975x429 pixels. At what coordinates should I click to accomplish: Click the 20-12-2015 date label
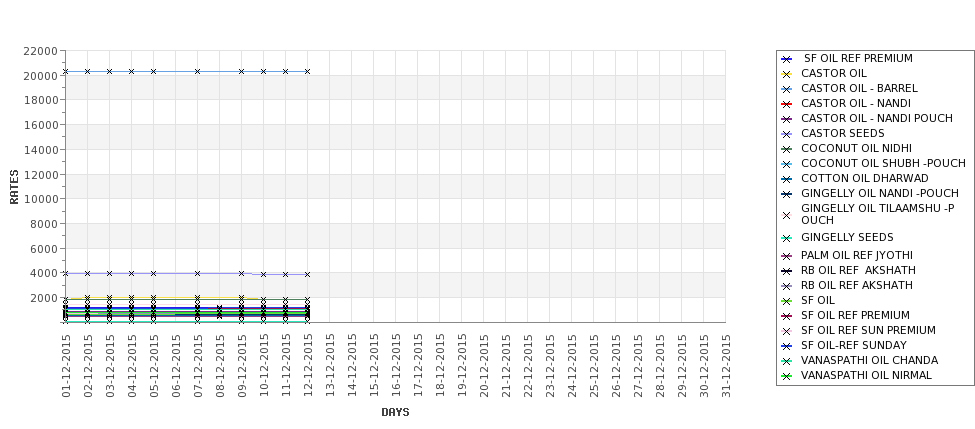pos(484,366)
